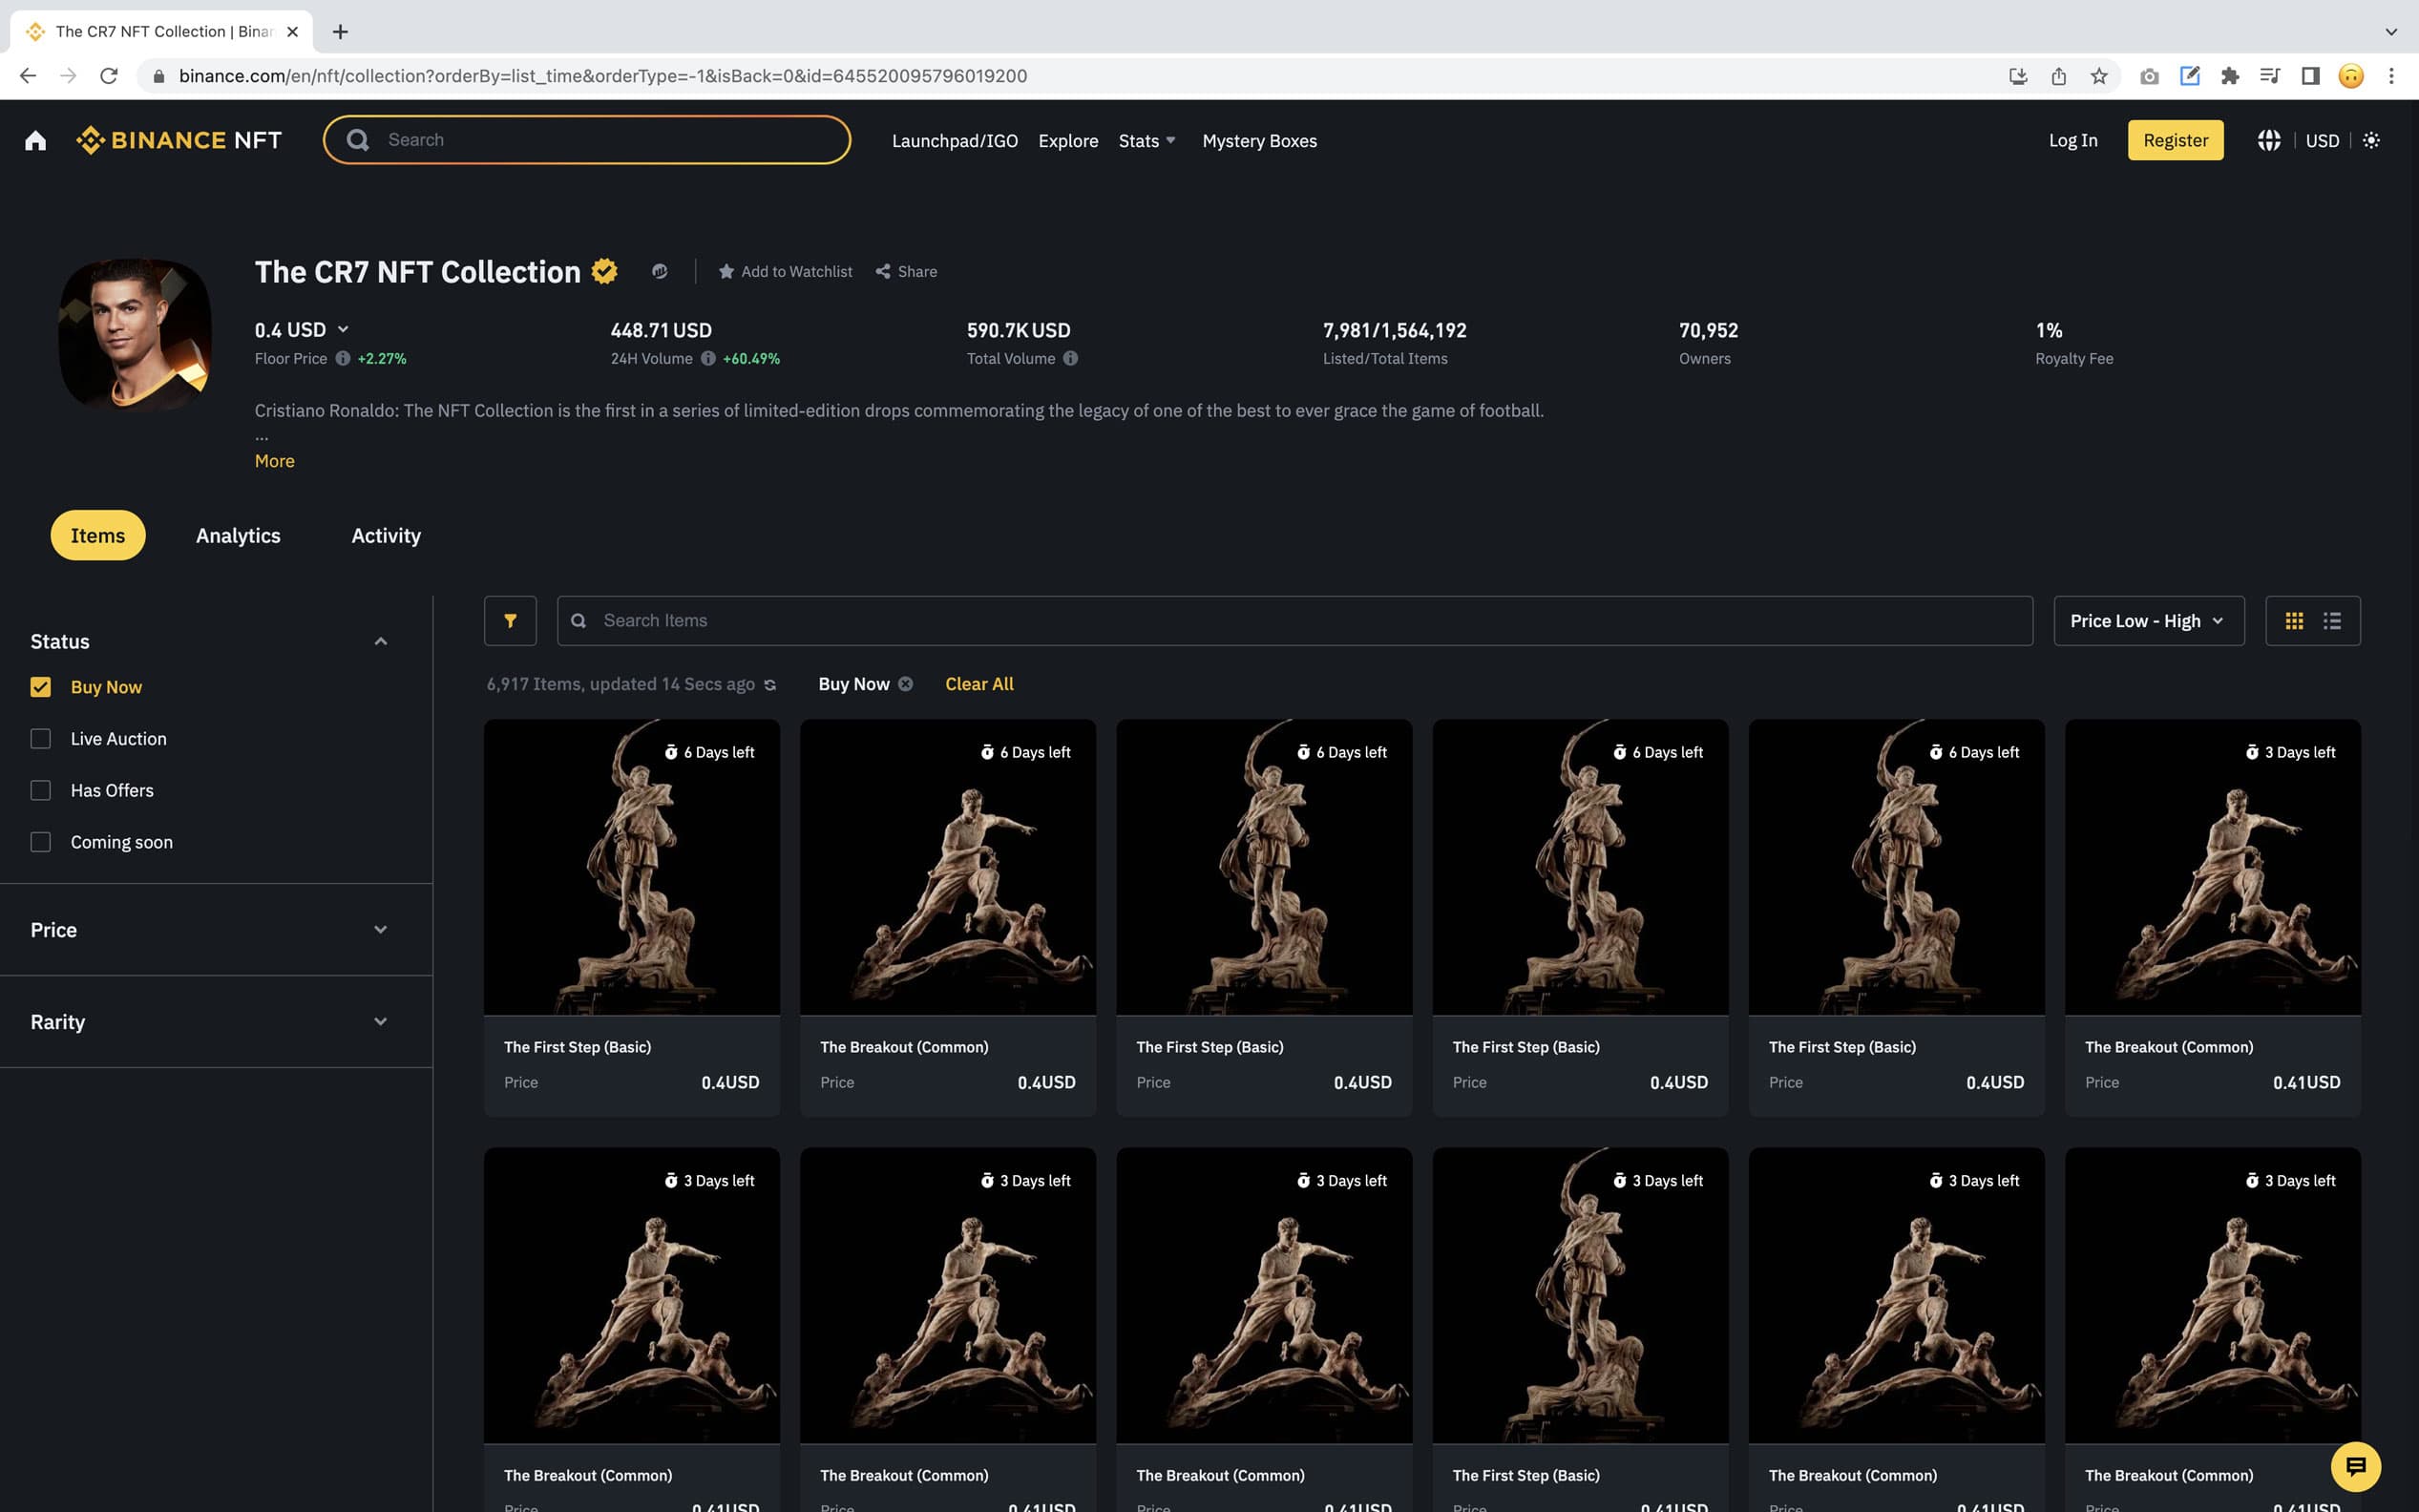2419x1512 pixels.
Task: Focus the top Search field
Action: click(x=587, y=140)
